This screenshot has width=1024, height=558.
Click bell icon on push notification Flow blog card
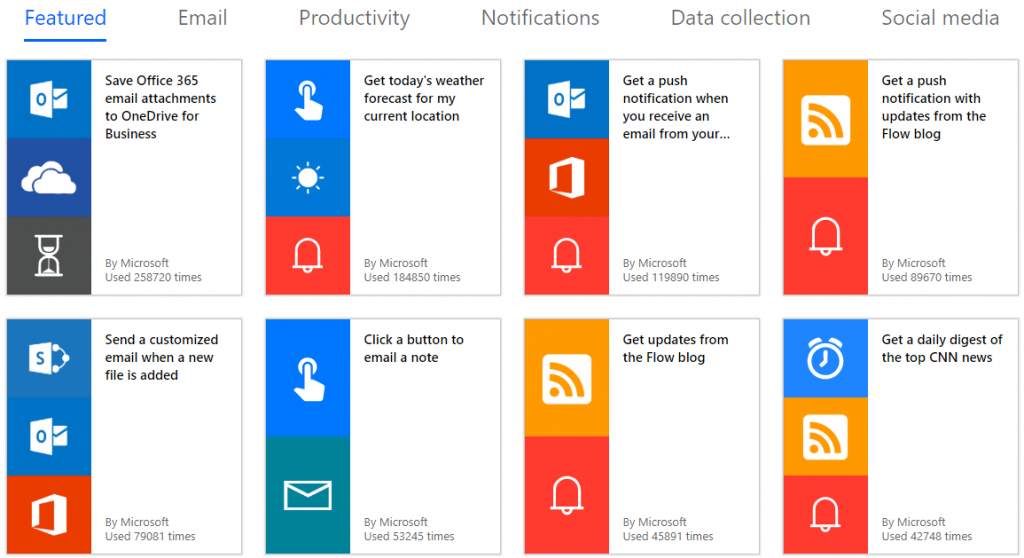point(825,236)
